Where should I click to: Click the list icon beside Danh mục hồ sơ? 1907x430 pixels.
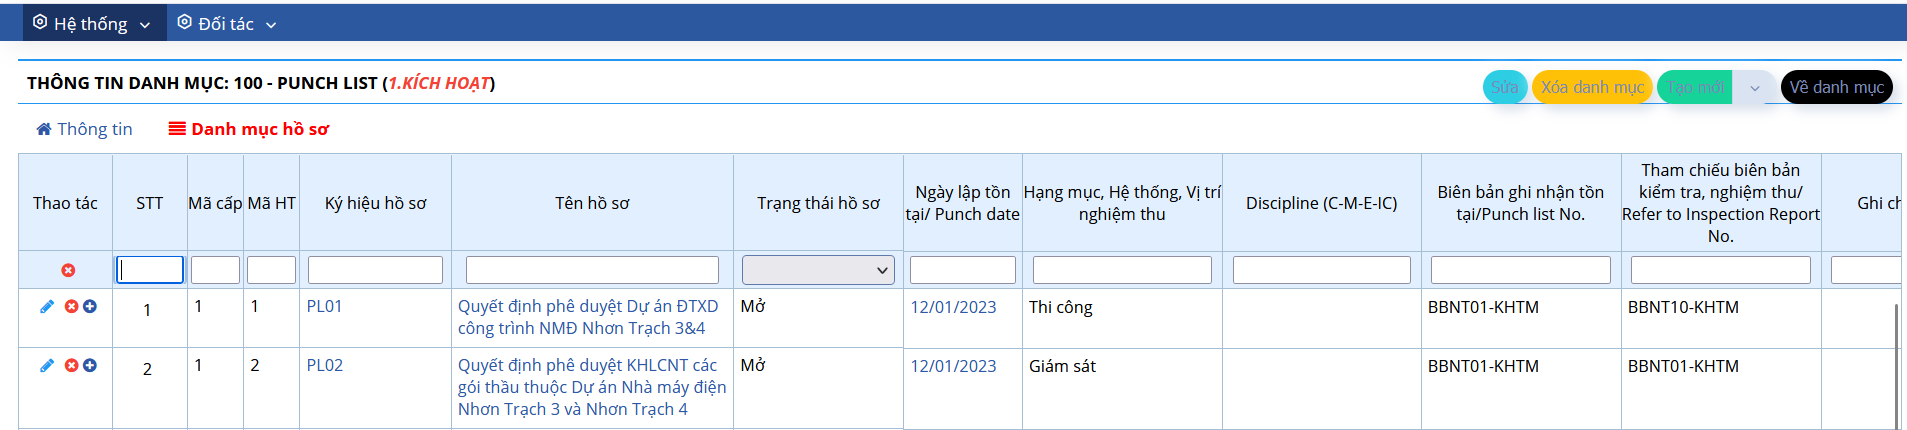pyautogui.click(x=177, y=128)
